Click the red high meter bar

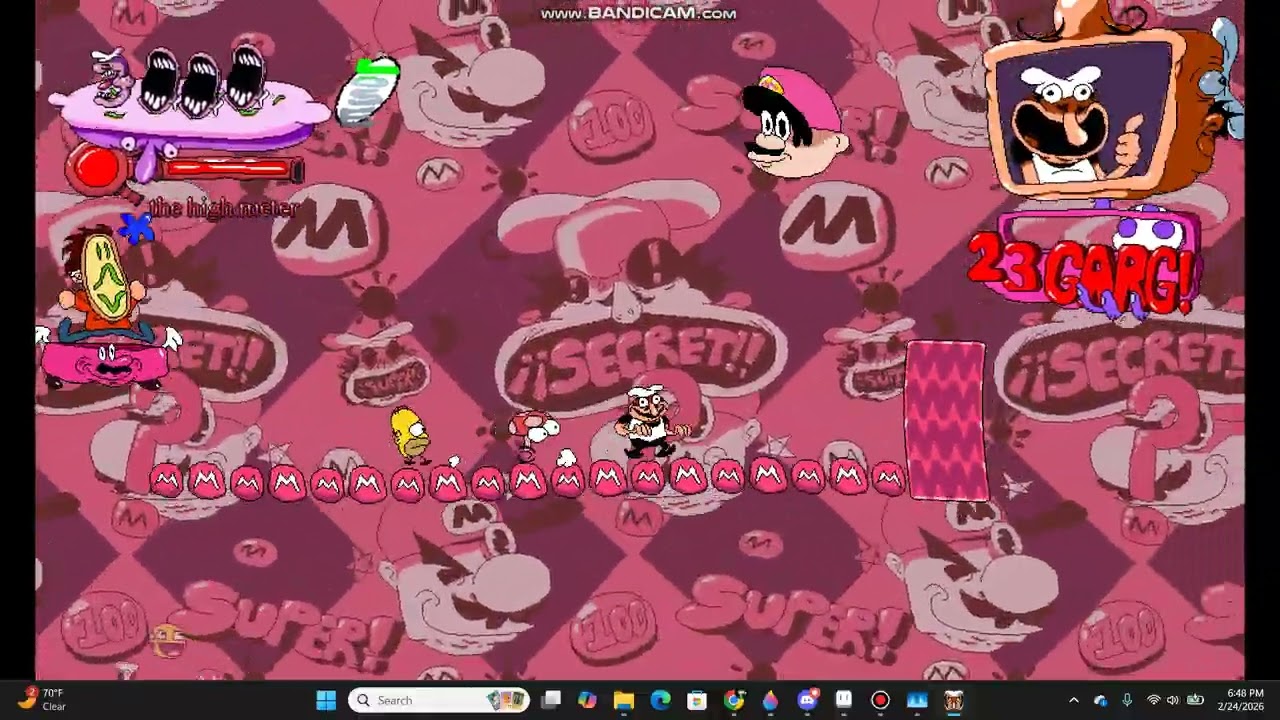[230, 170]
